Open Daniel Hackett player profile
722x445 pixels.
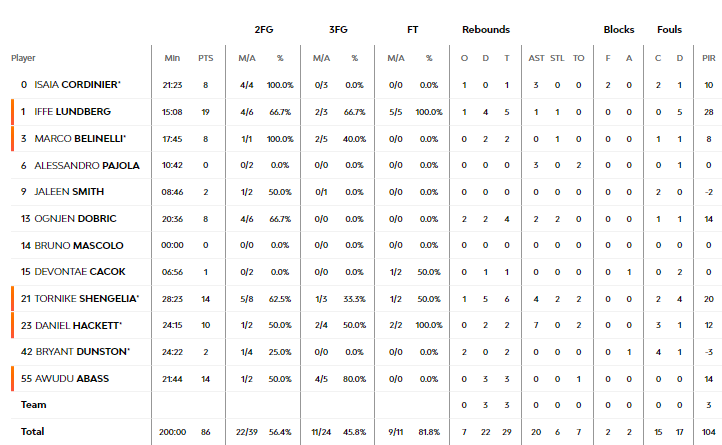point(78,325)
